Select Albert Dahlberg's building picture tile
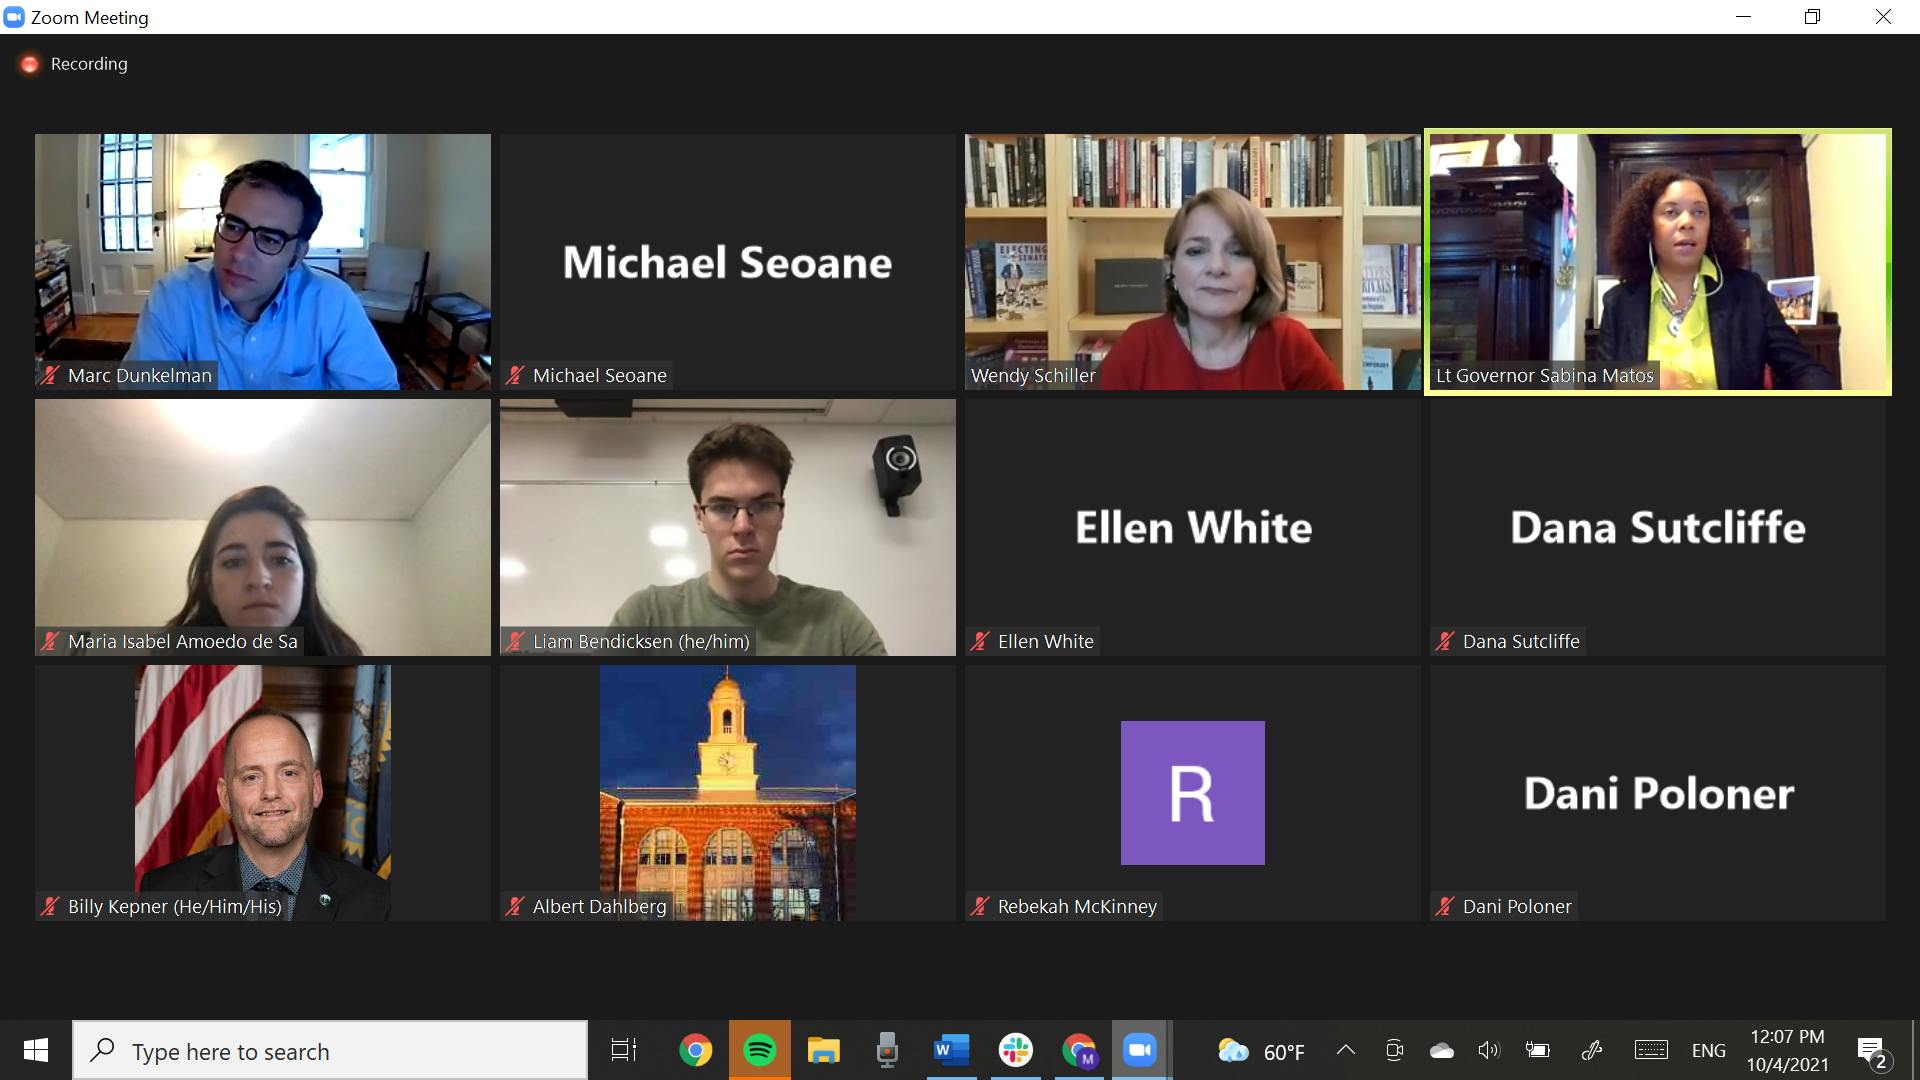Image resolution: width=1920 pixels, height=1080 pixels. 727,793
